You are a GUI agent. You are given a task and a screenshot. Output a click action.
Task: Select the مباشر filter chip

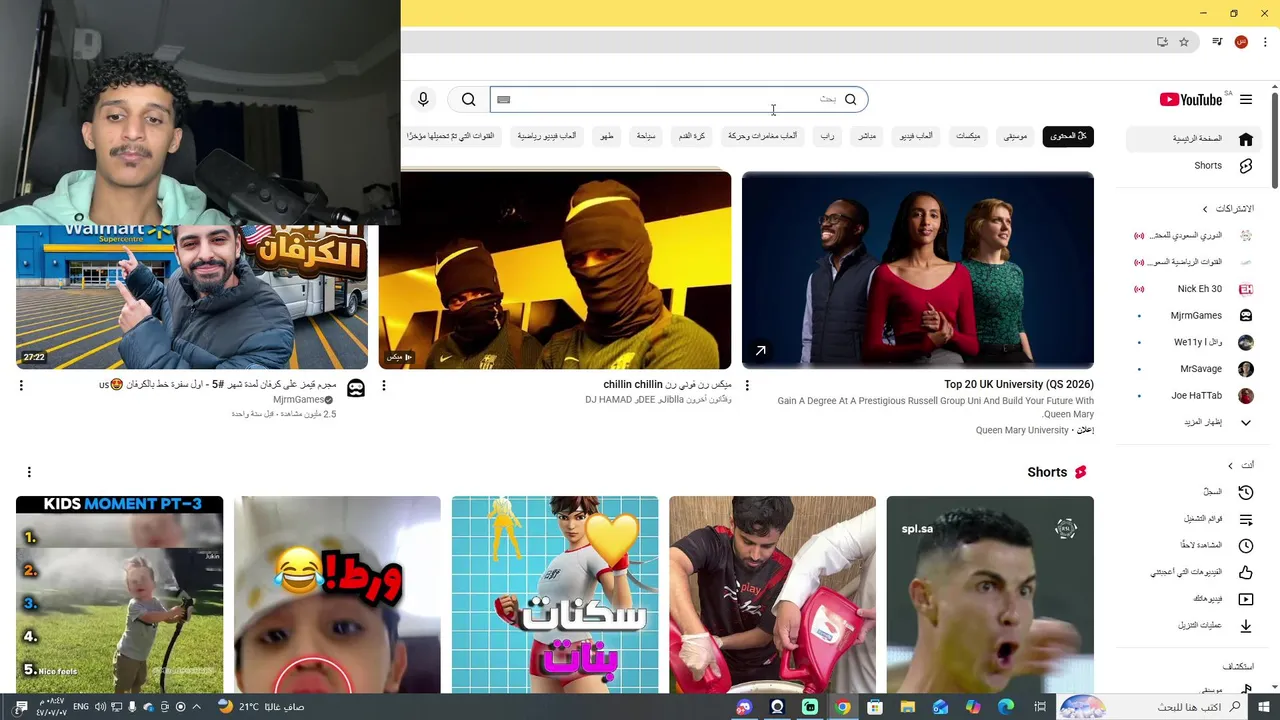click(867, 136)
